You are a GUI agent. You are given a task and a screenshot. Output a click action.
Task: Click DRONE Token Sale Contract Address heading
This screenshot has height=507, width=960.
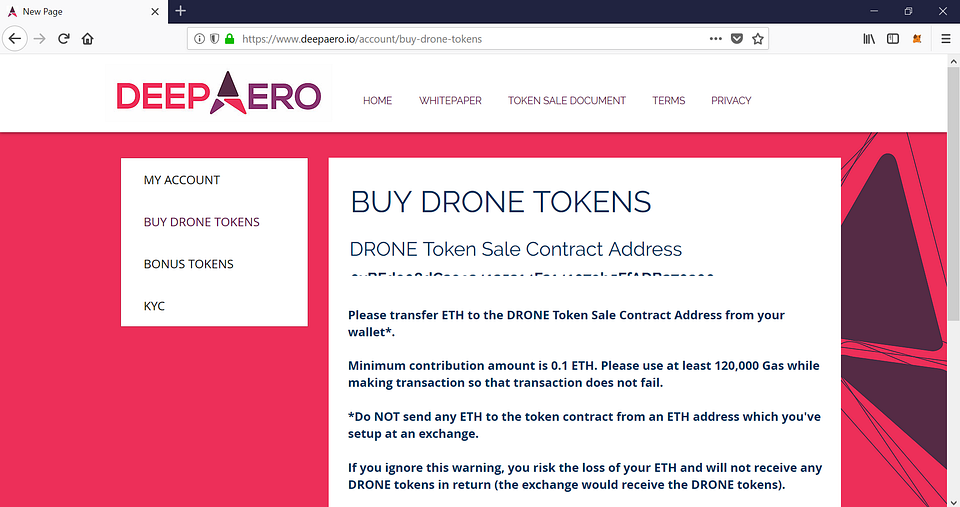516,249
